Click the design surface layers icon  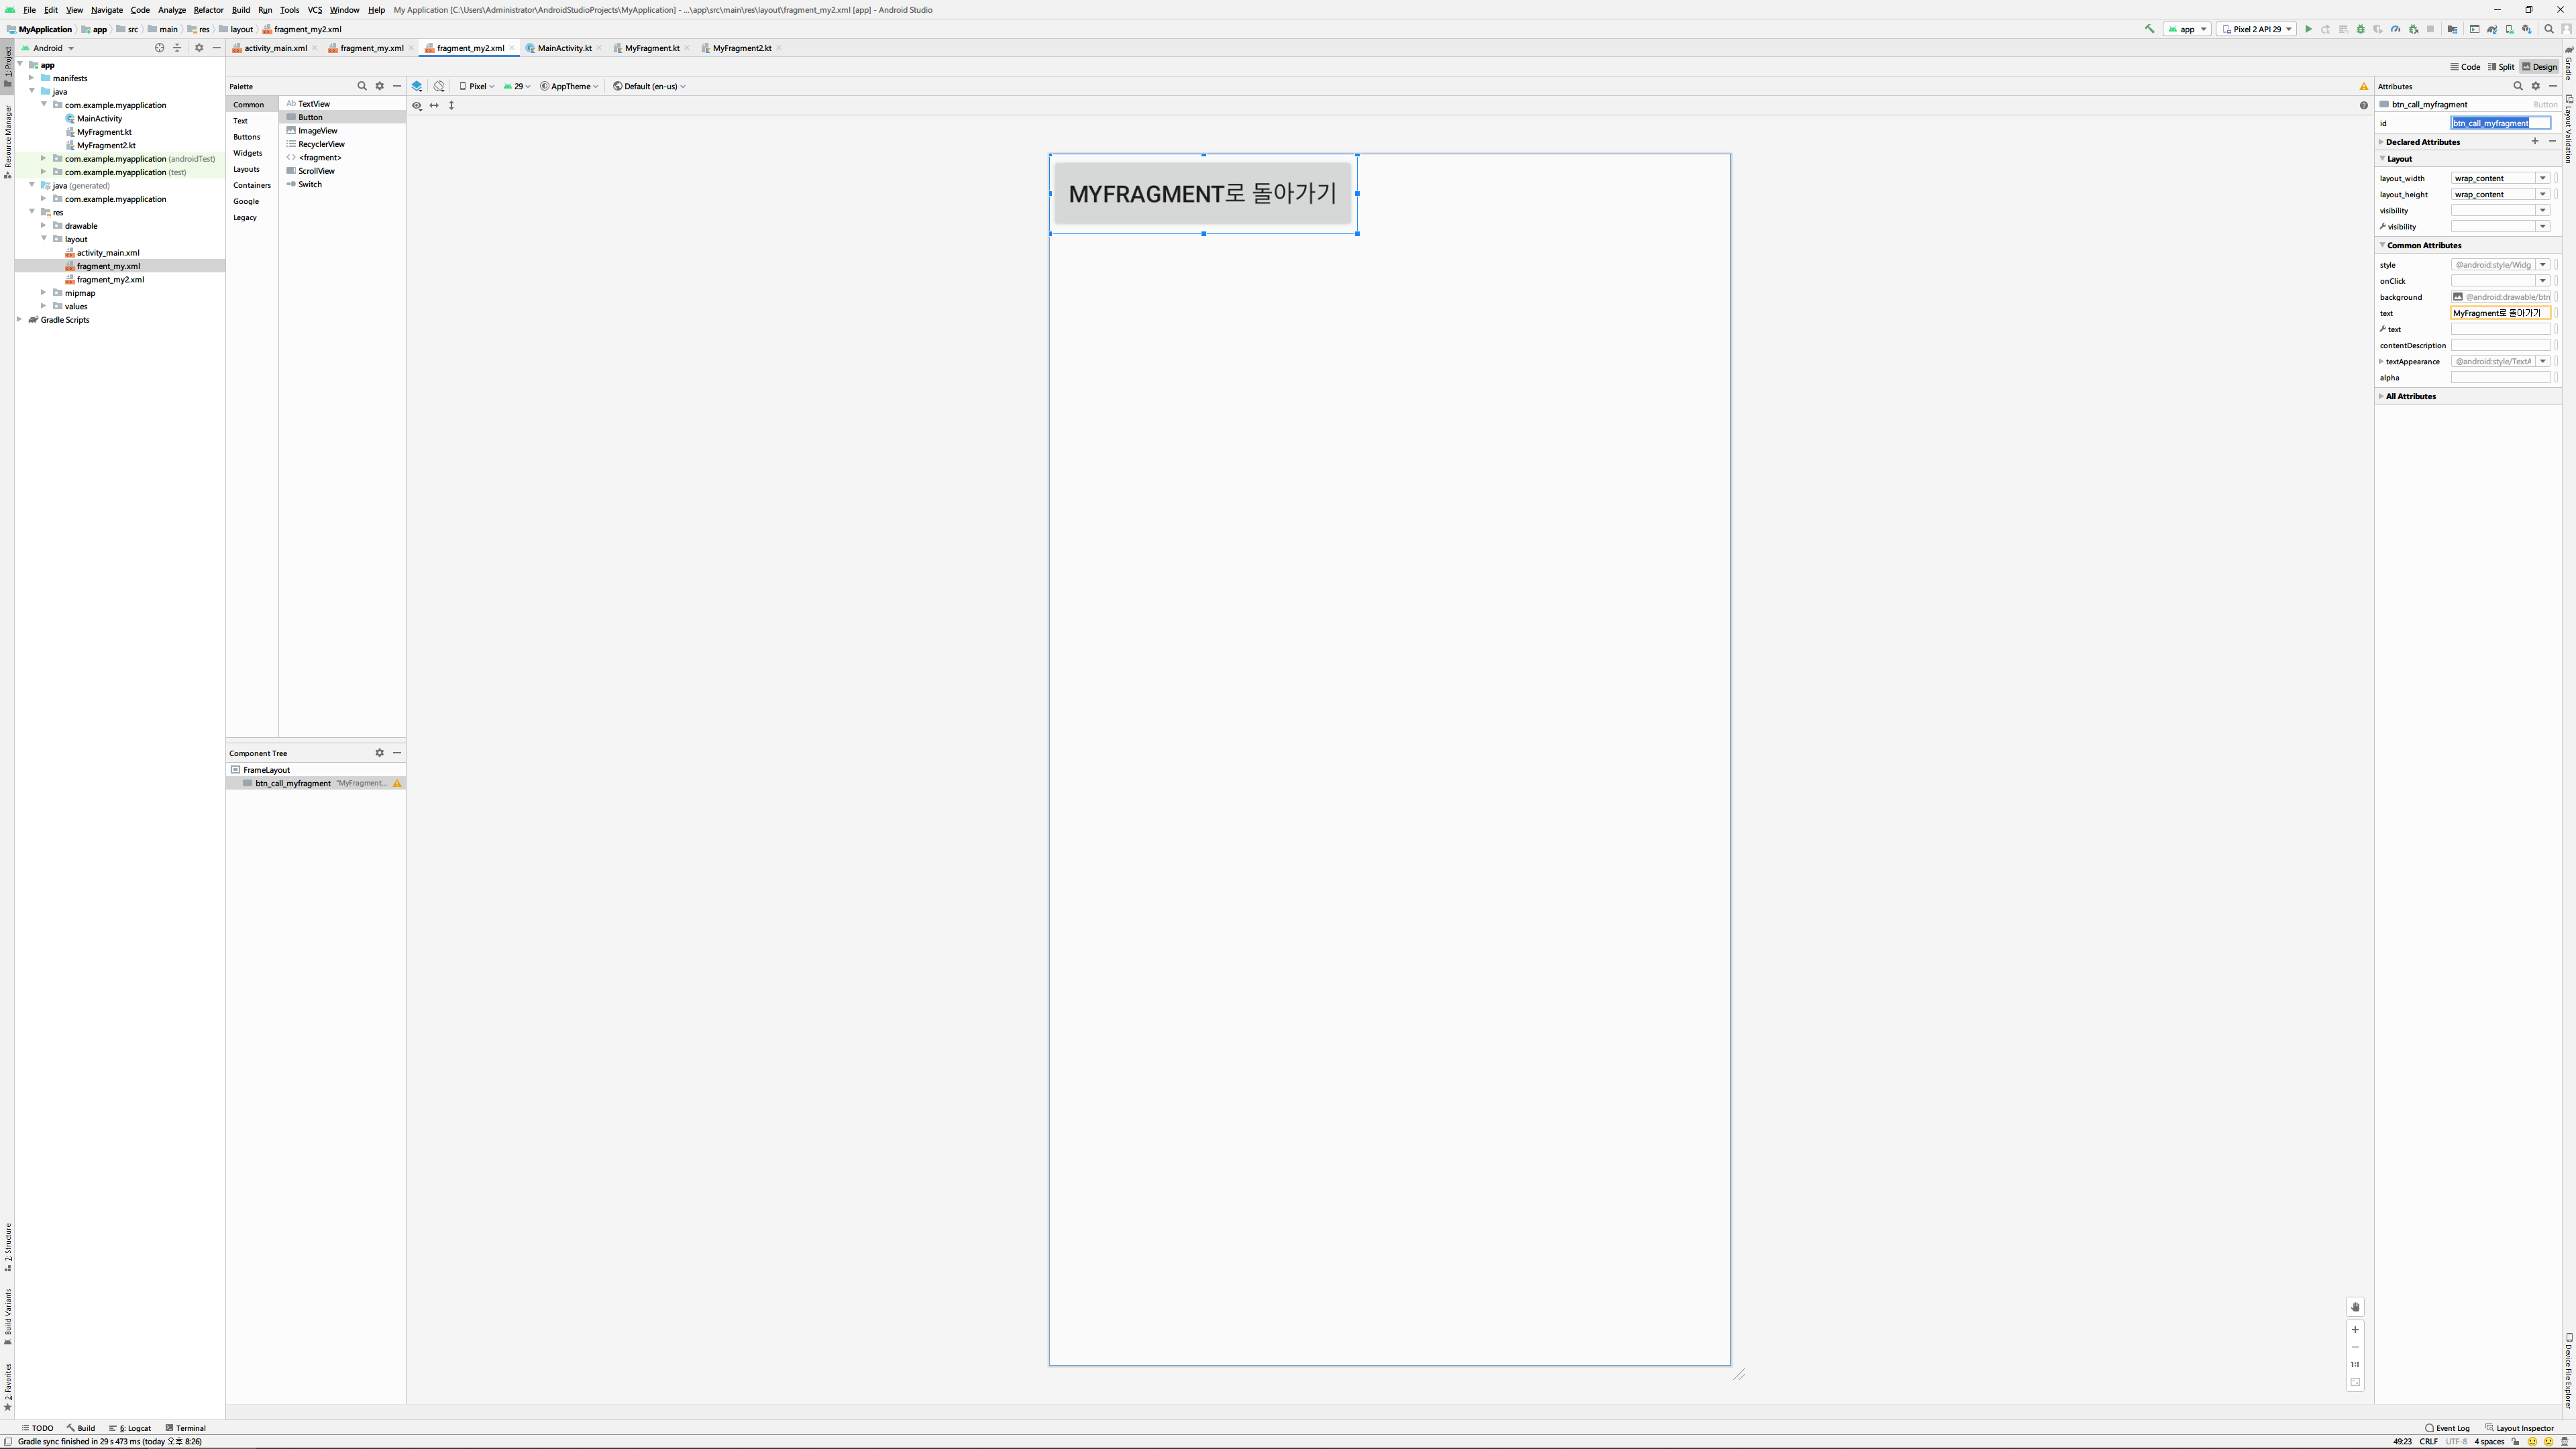(x=417, y=86)
